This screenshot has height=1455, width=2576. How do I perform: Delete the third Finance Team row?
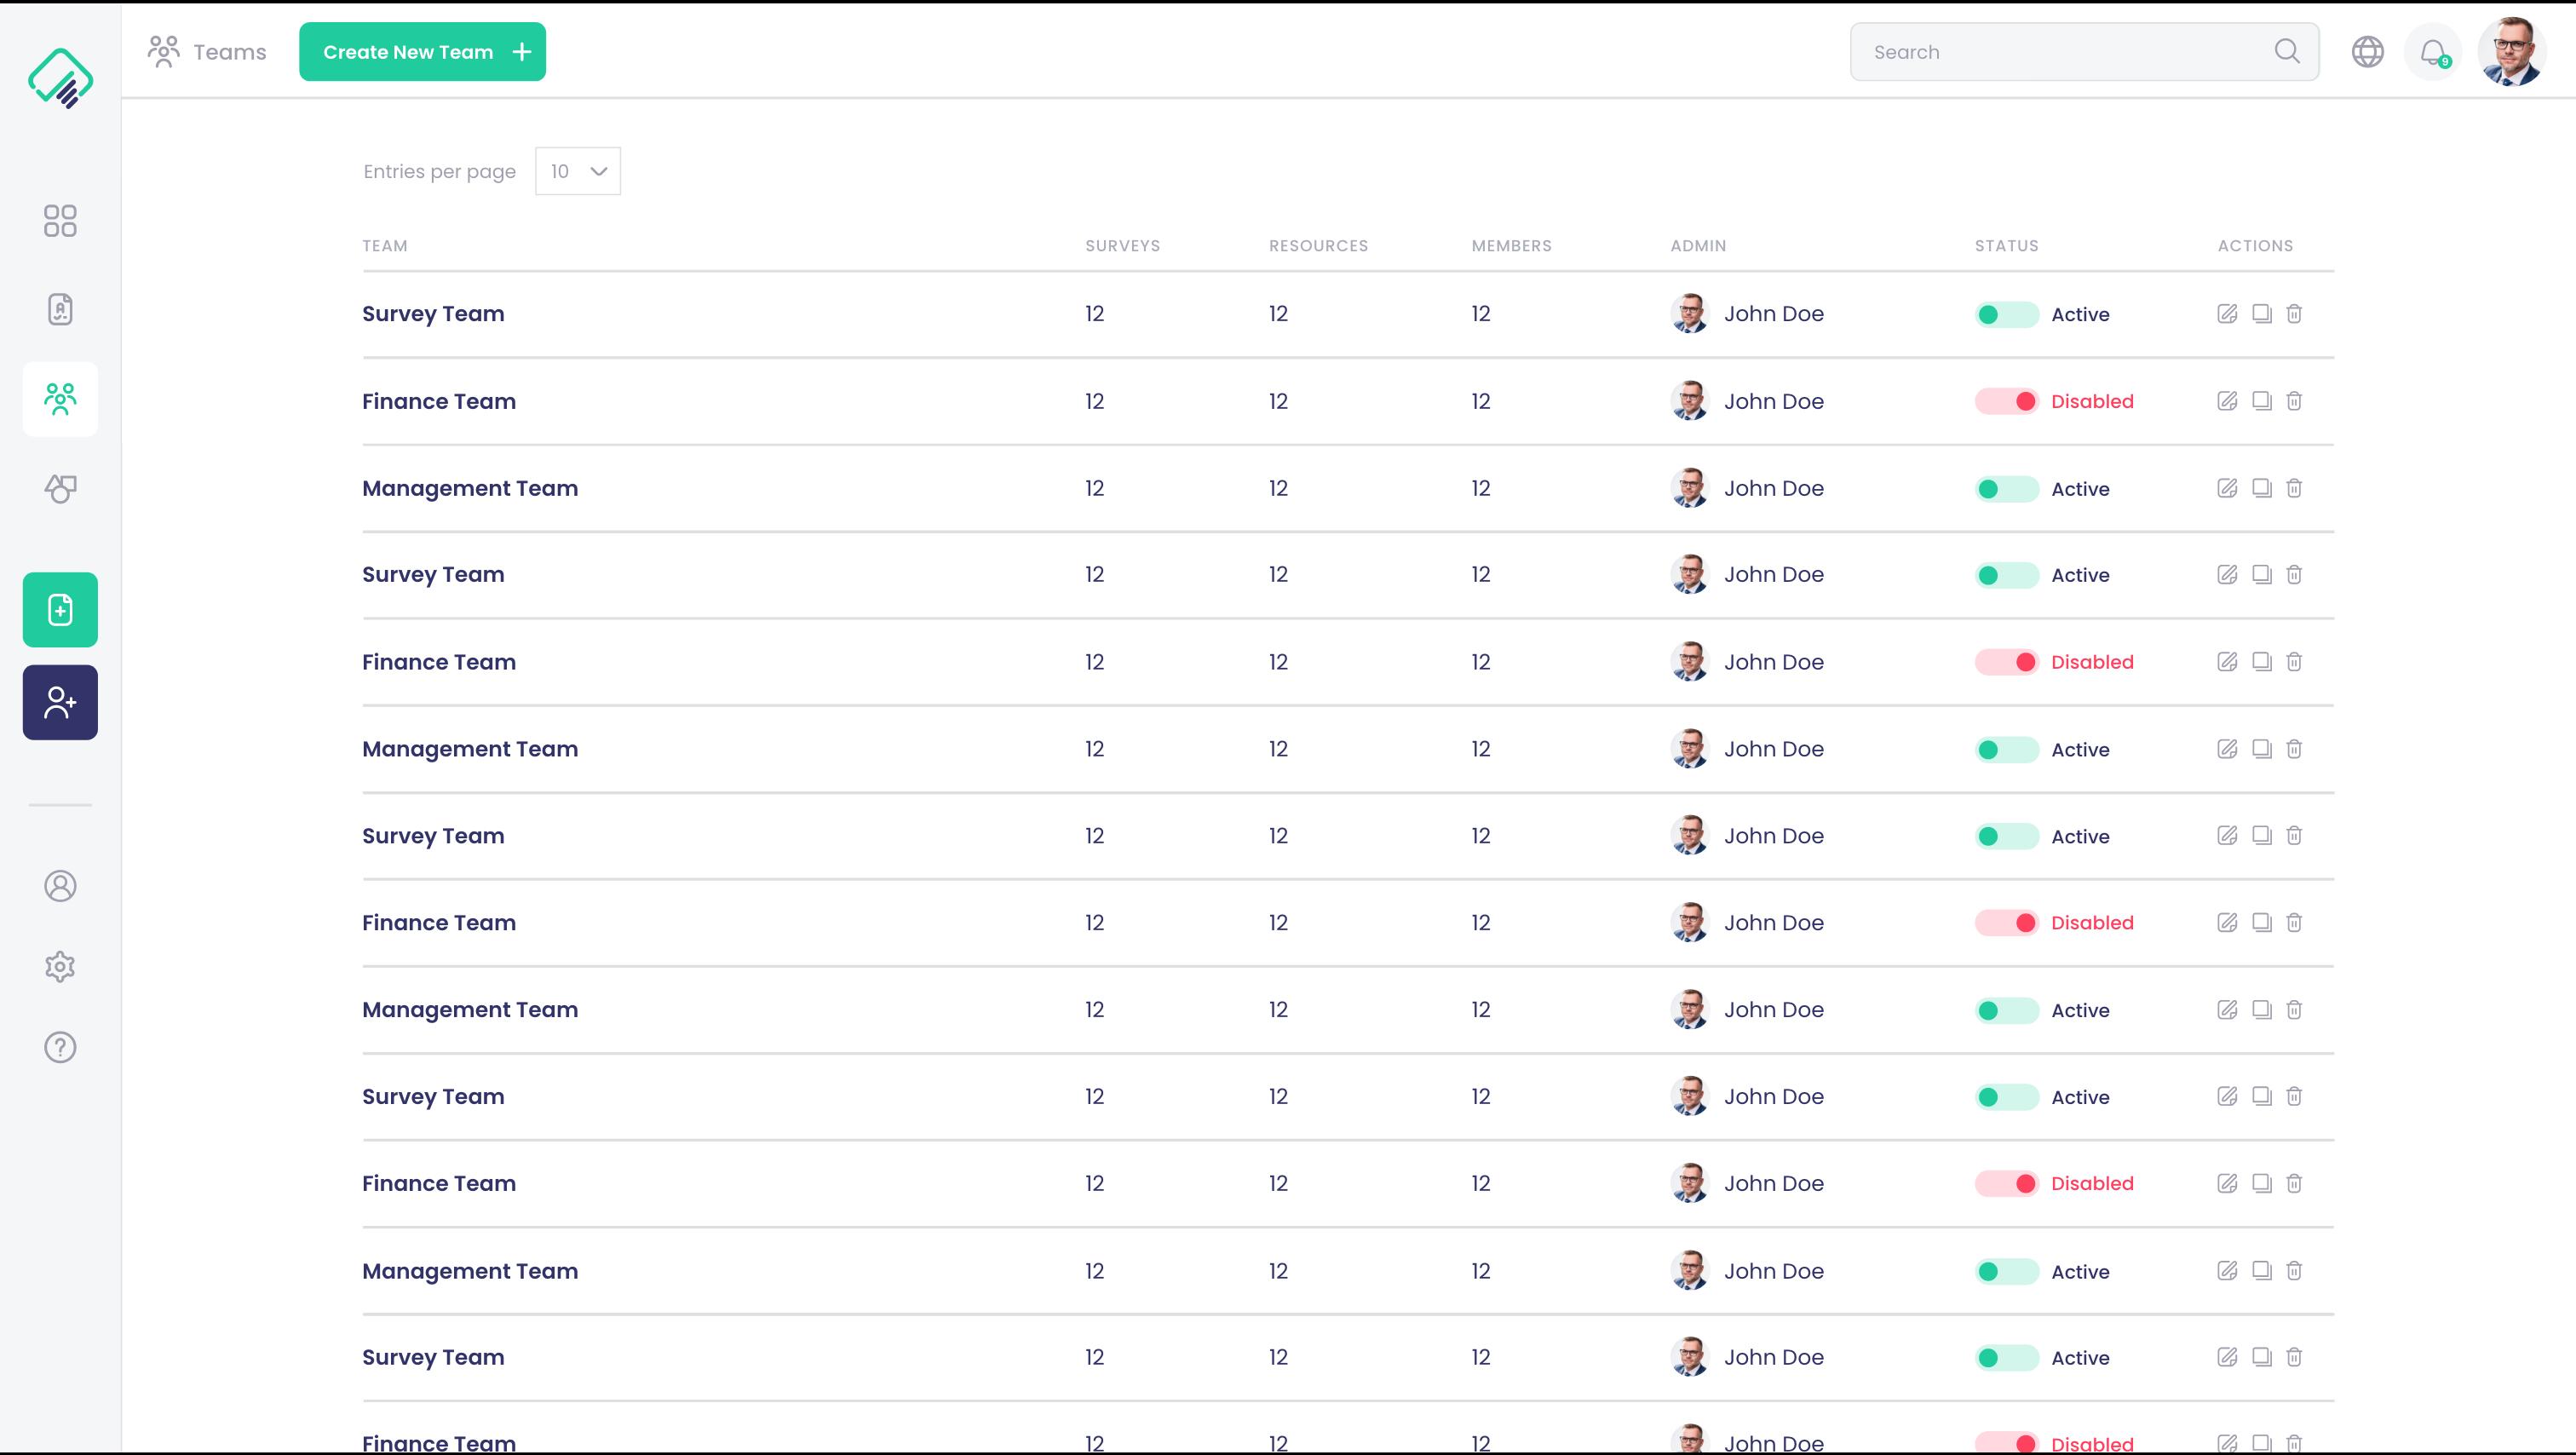pyautogui.click(x=2294, y=923)
